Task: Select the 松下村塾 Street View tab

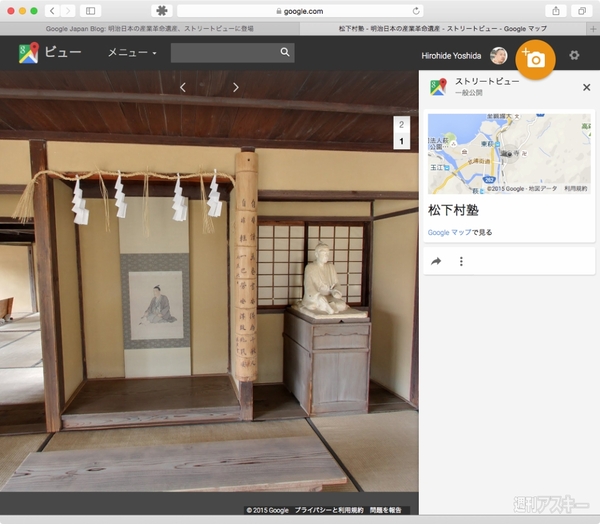Action: click(443, 29)
